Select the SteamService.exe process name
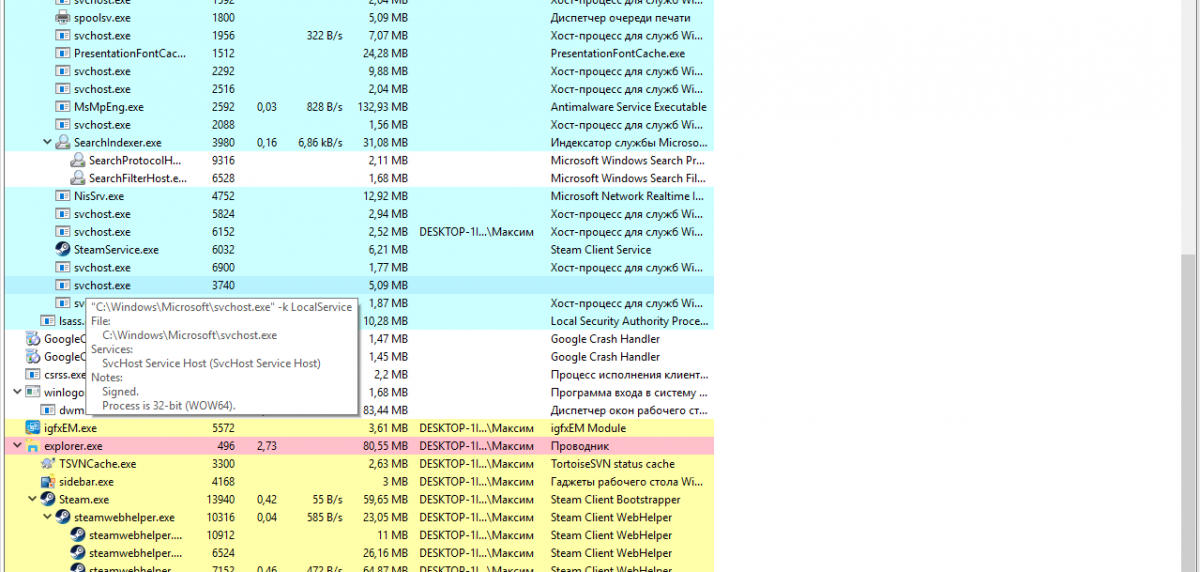 pos(116,250)
